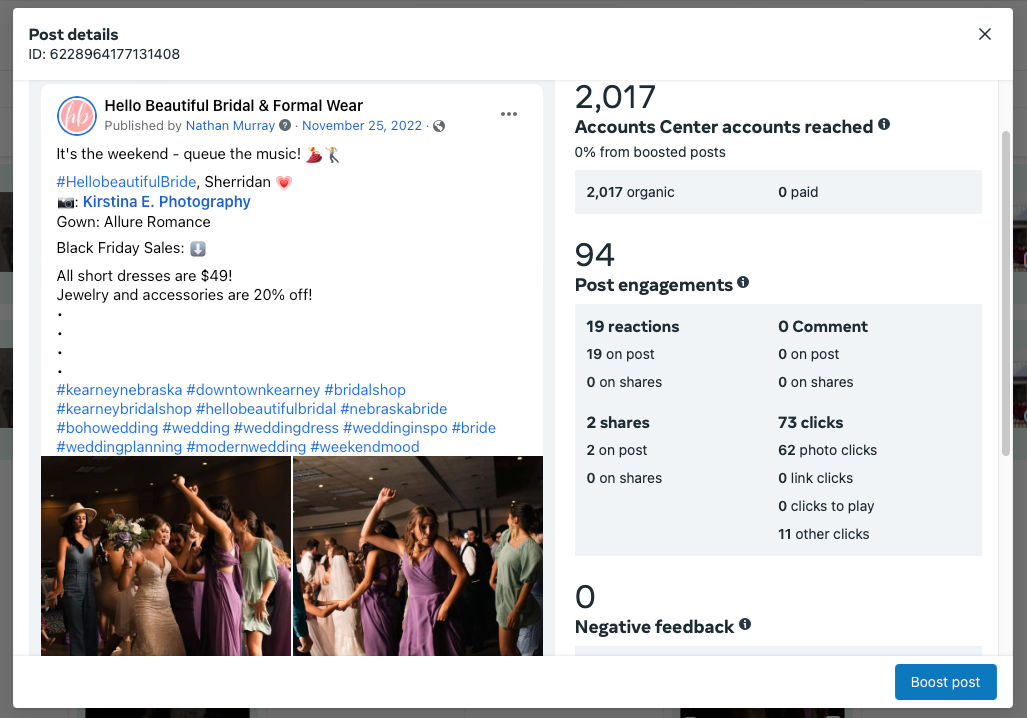The height and width of the screenshot is (718, 1027).
Task: Click the info icon next to Accounts Center accounts reached
Action: tap(883, 124)
